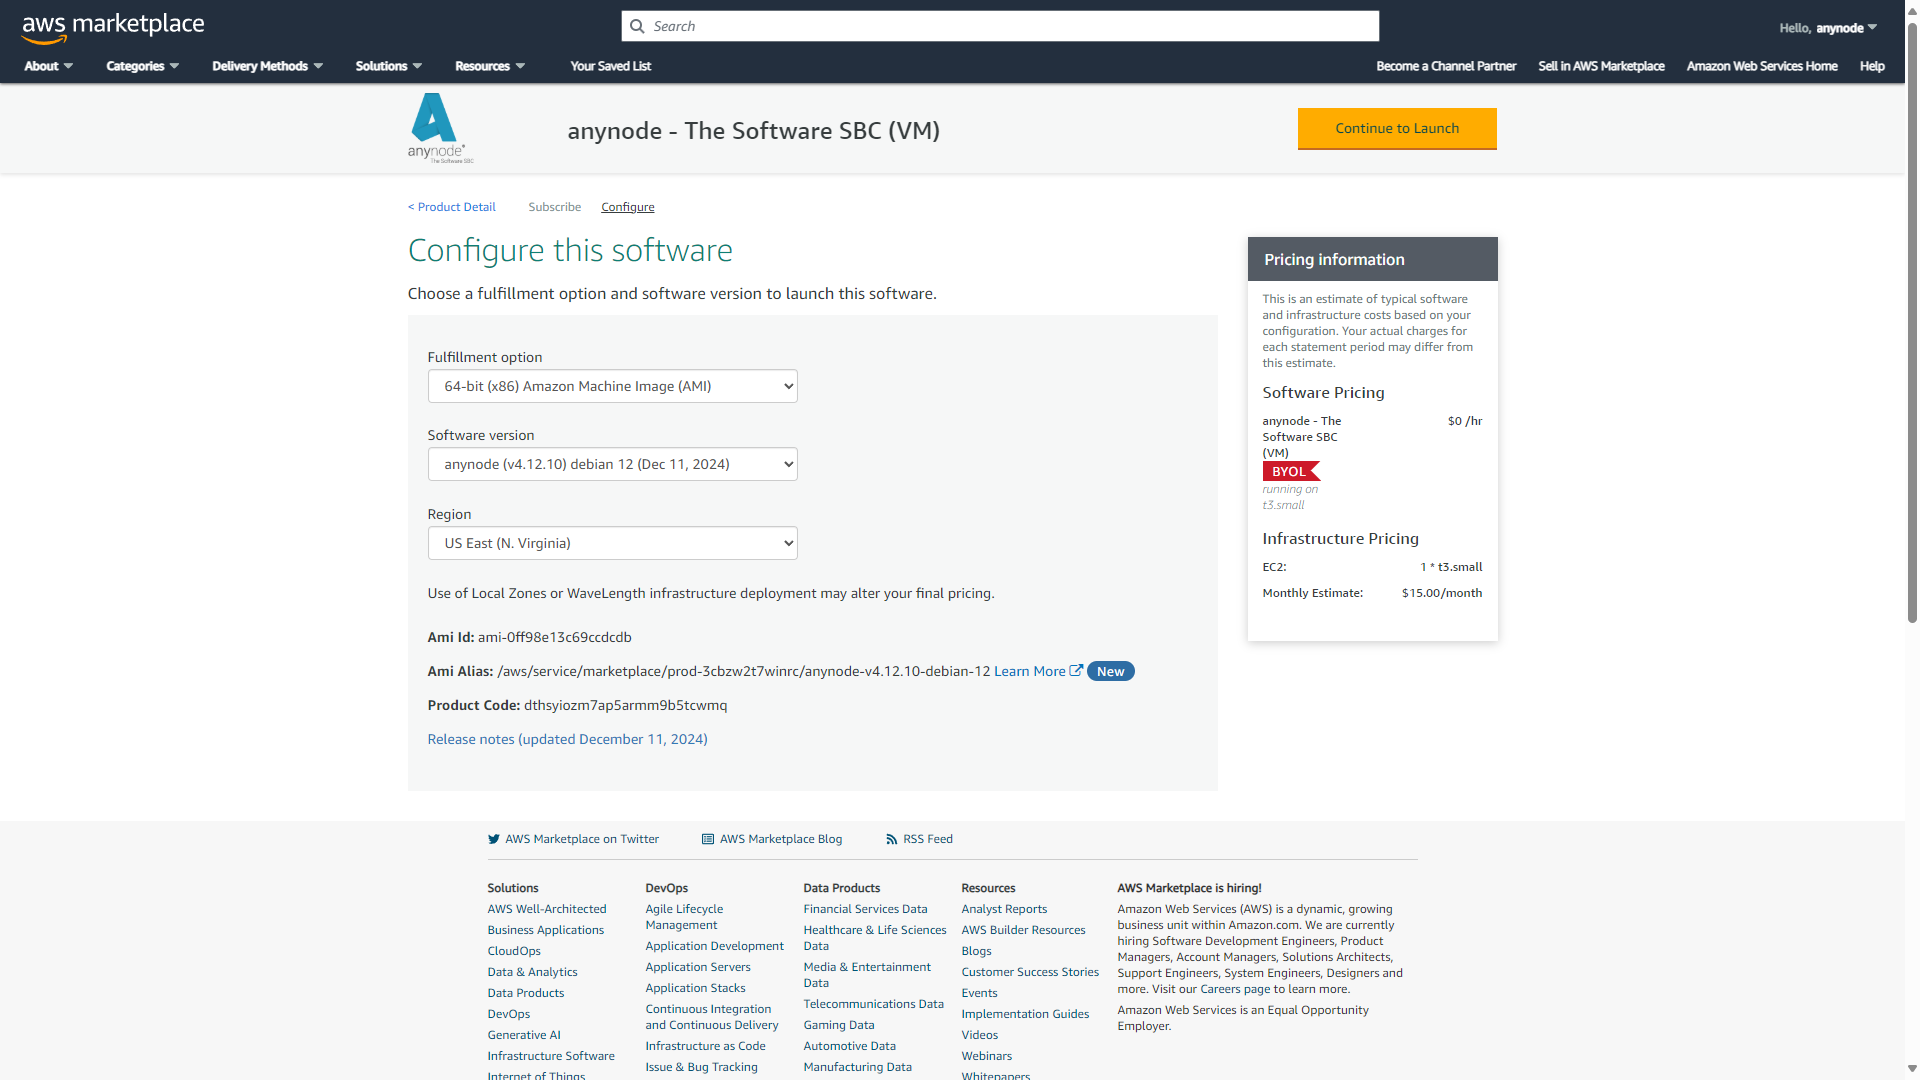The height and width of the screenshot is (1080, 1920).
Task: Expand the Software version dropdown
Action: (611, 463)
